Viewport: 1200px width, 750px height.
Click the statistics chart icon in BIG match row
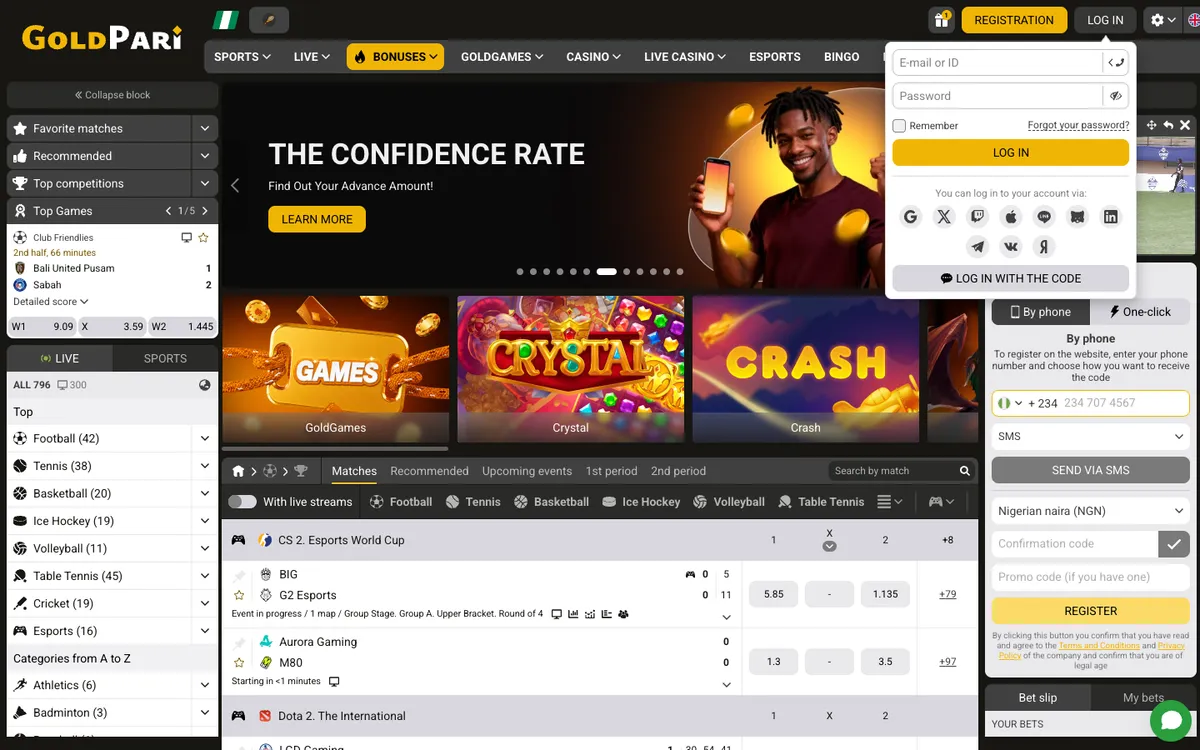574,614
